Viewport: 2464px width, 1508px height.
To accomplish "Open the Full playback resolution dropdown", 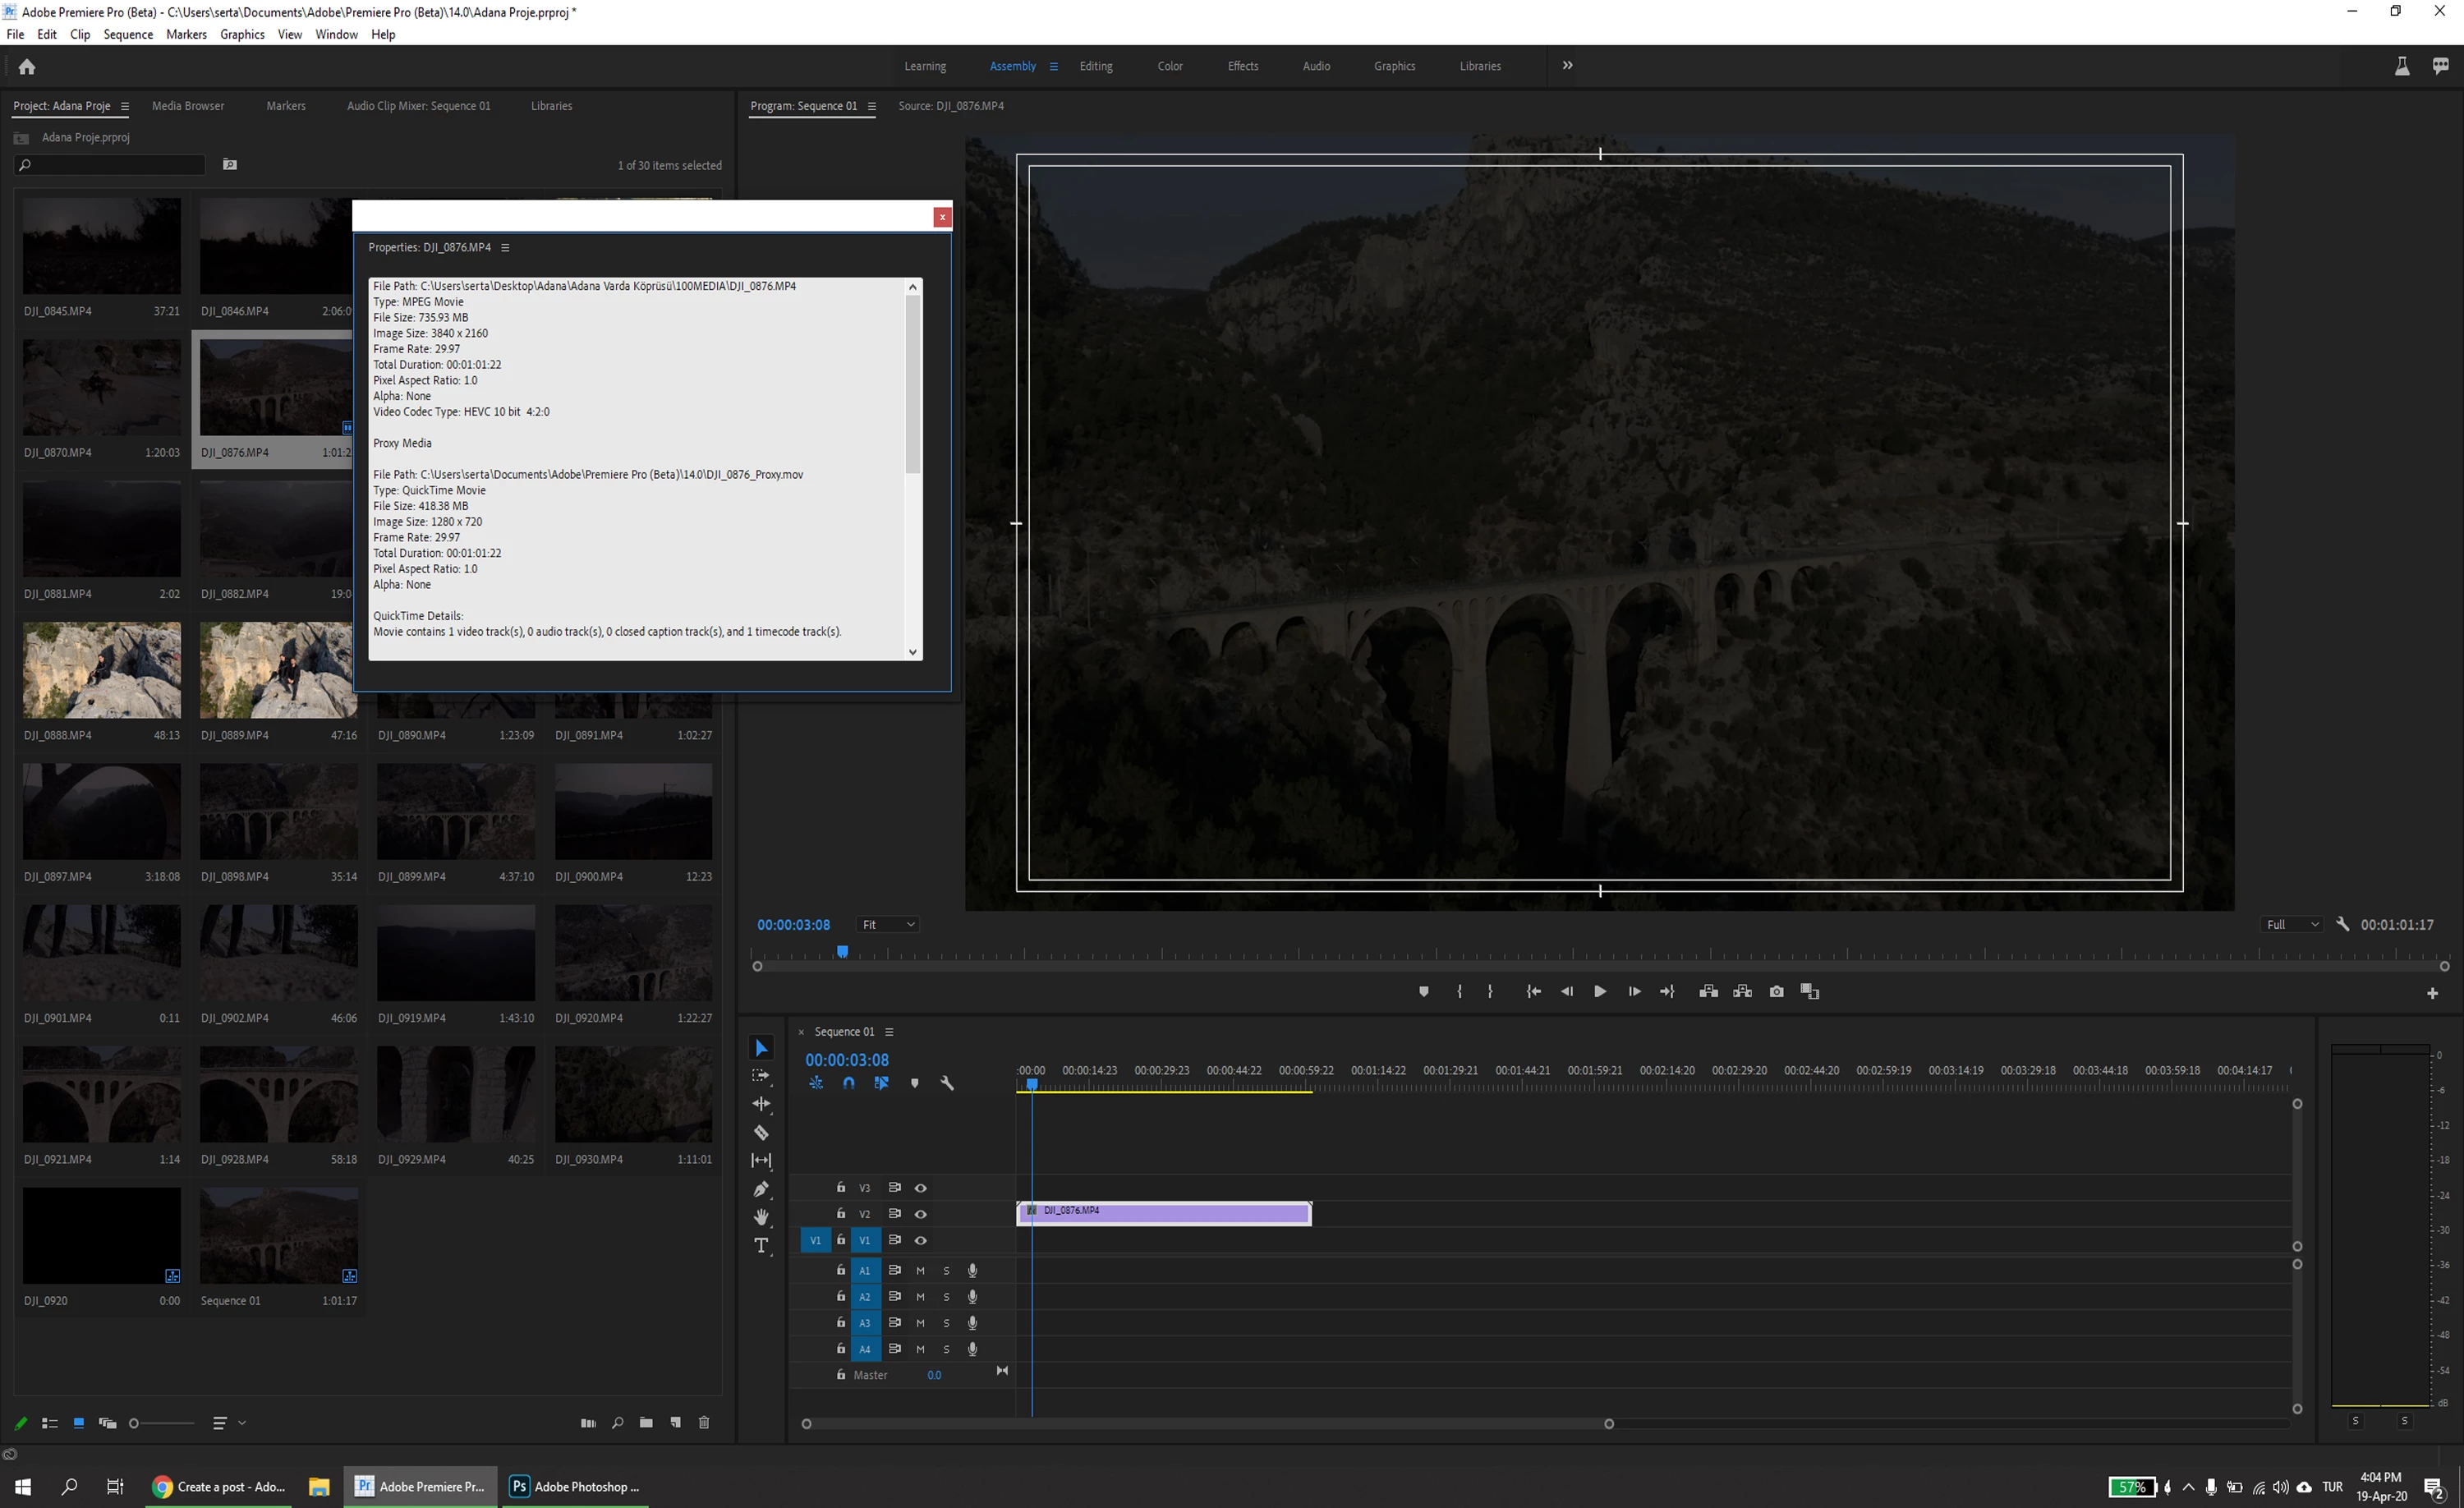I will point(2291,925).
